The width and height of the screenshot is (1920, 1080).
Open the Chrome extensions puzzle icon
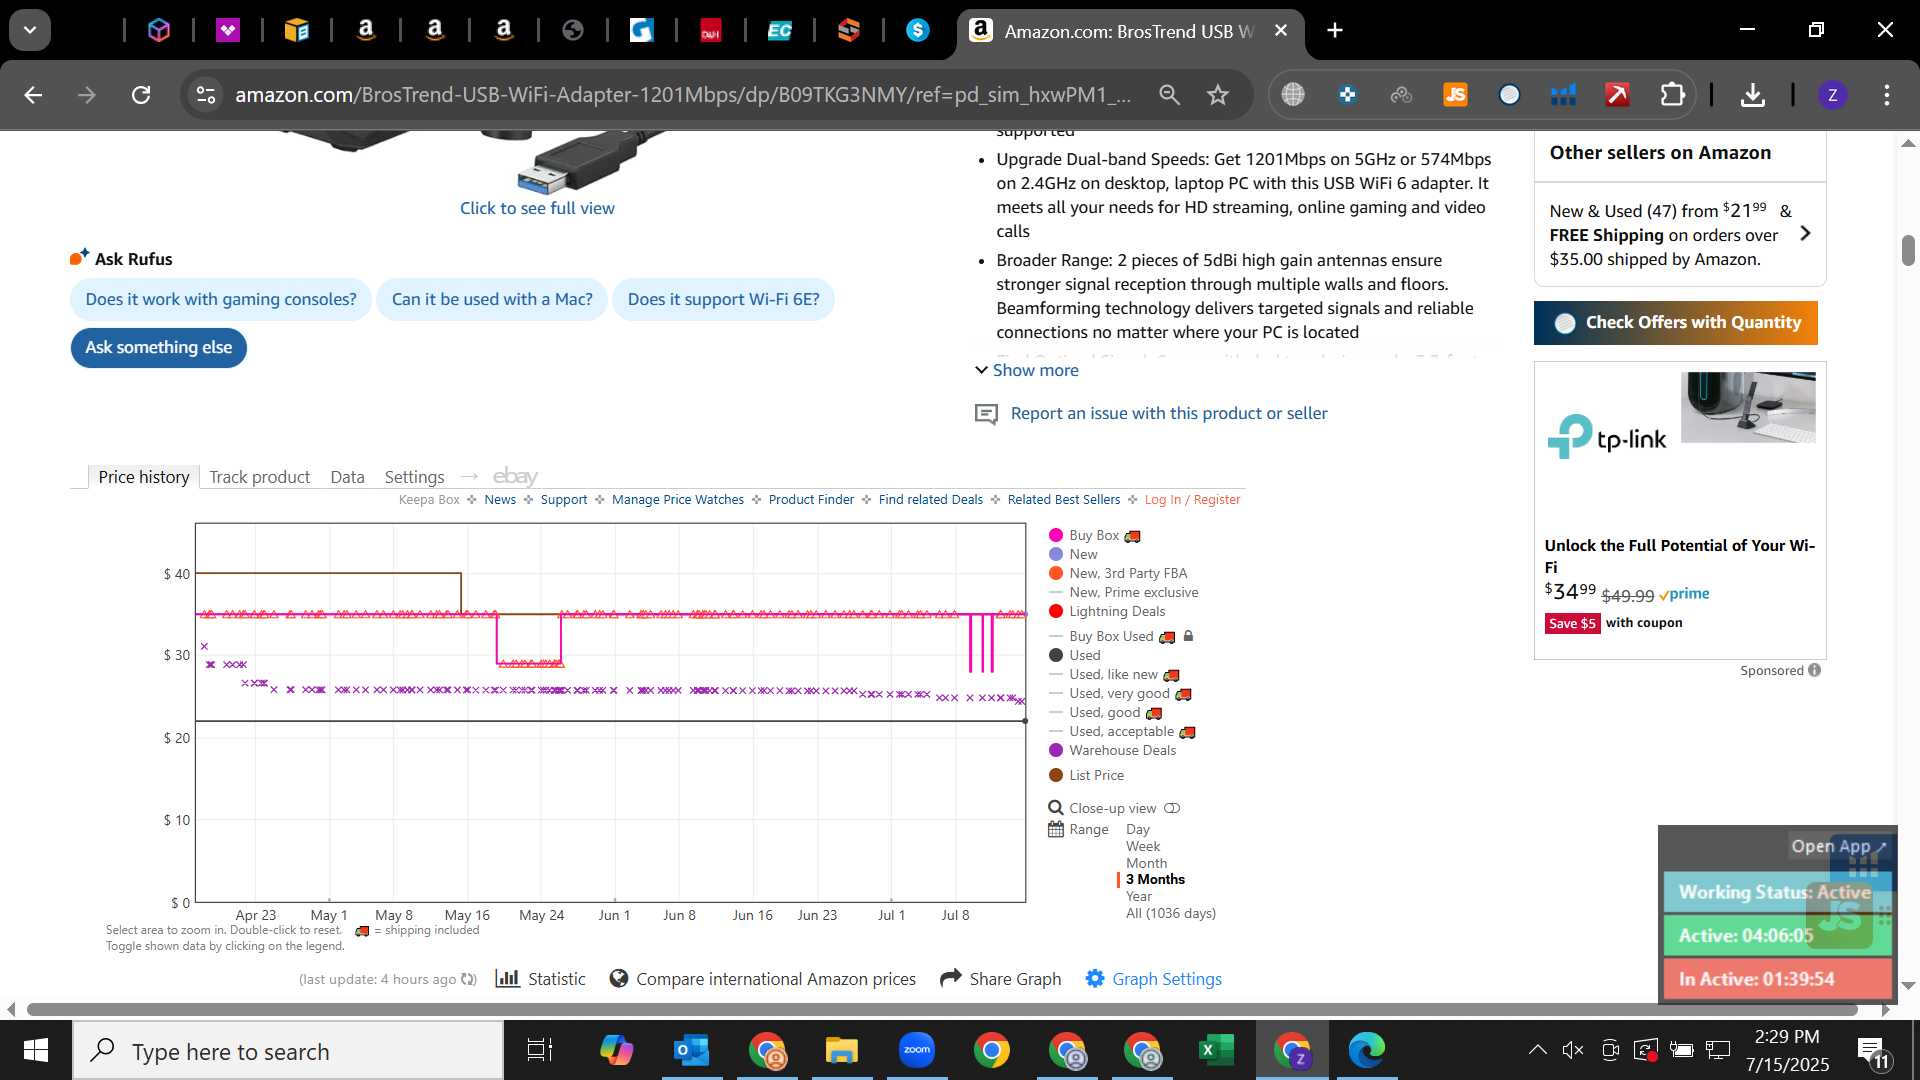(x=1672, y=95)
